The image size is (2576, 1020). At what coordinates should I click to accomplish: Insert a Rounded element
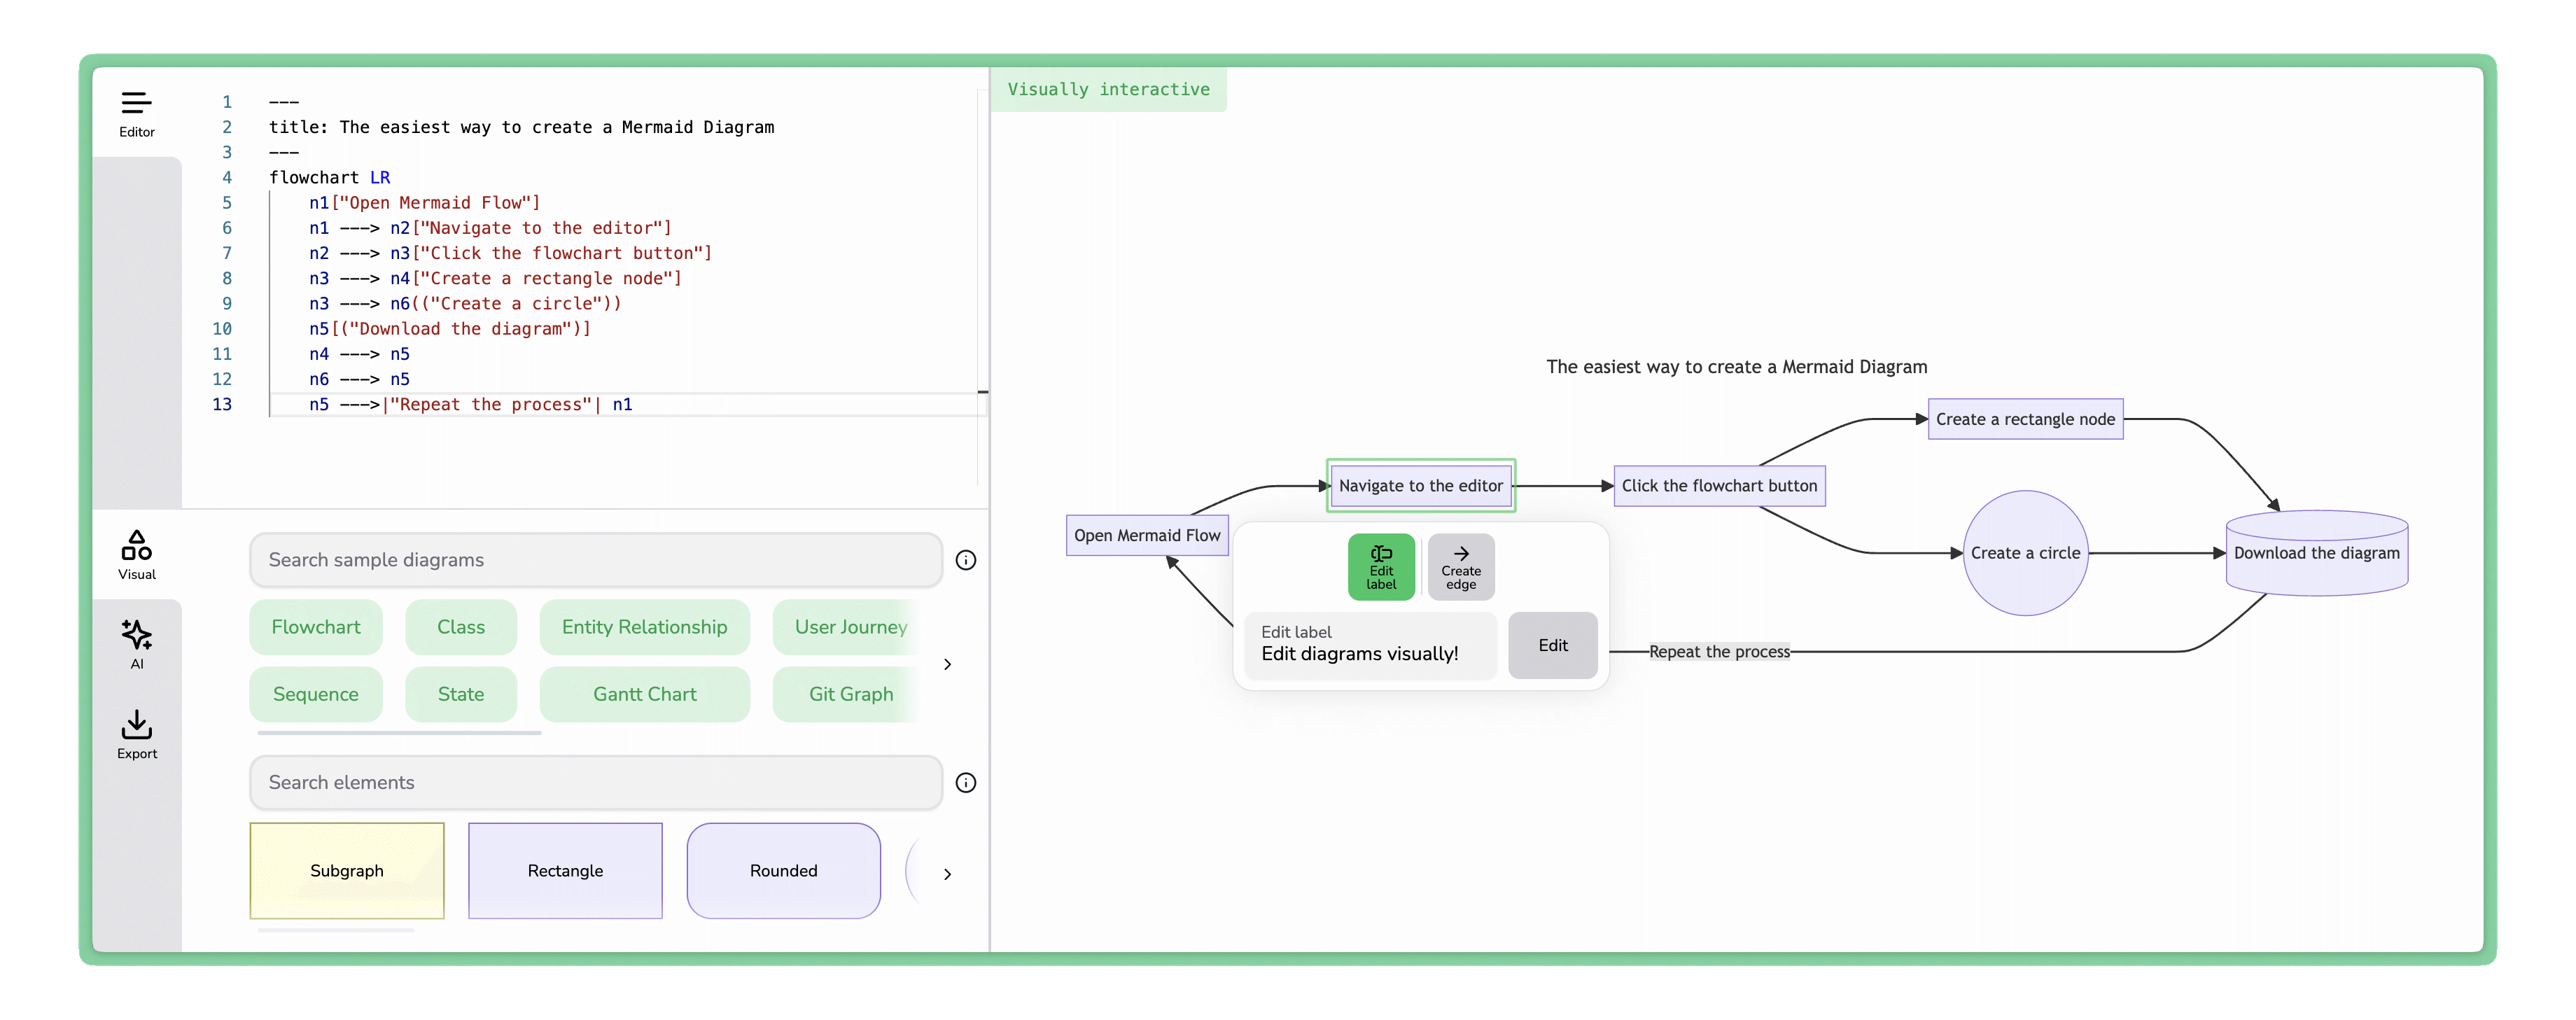coord(783,870)
